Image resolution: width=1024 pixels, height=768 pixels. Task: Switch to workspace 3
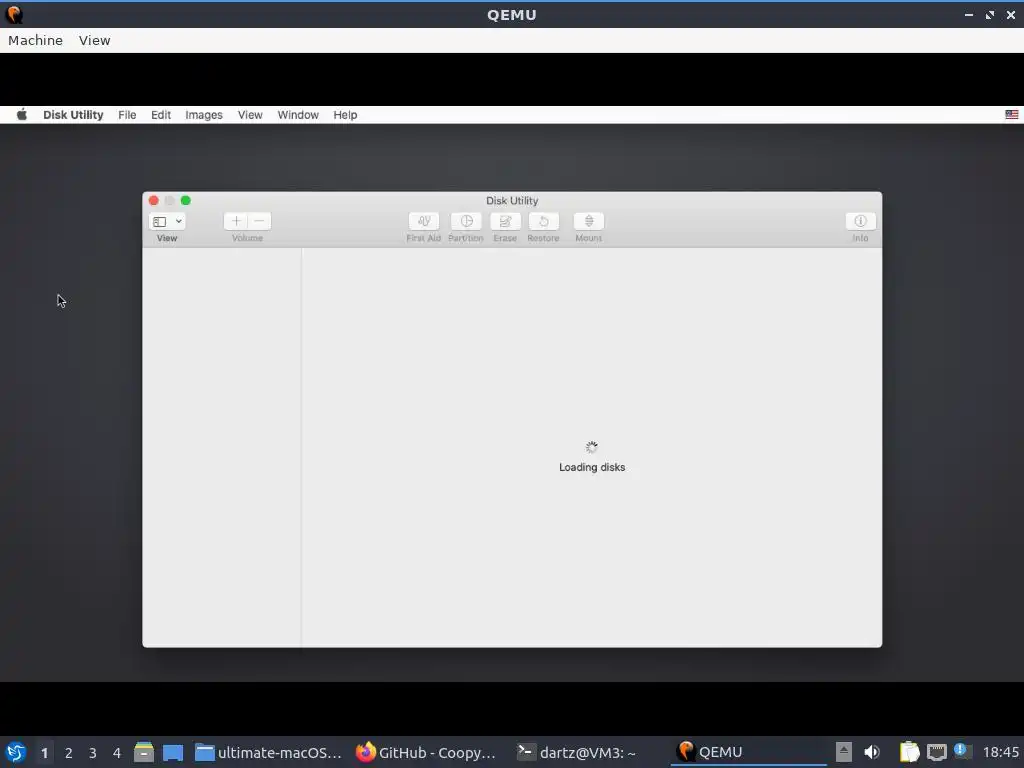[x=93, y=753]
